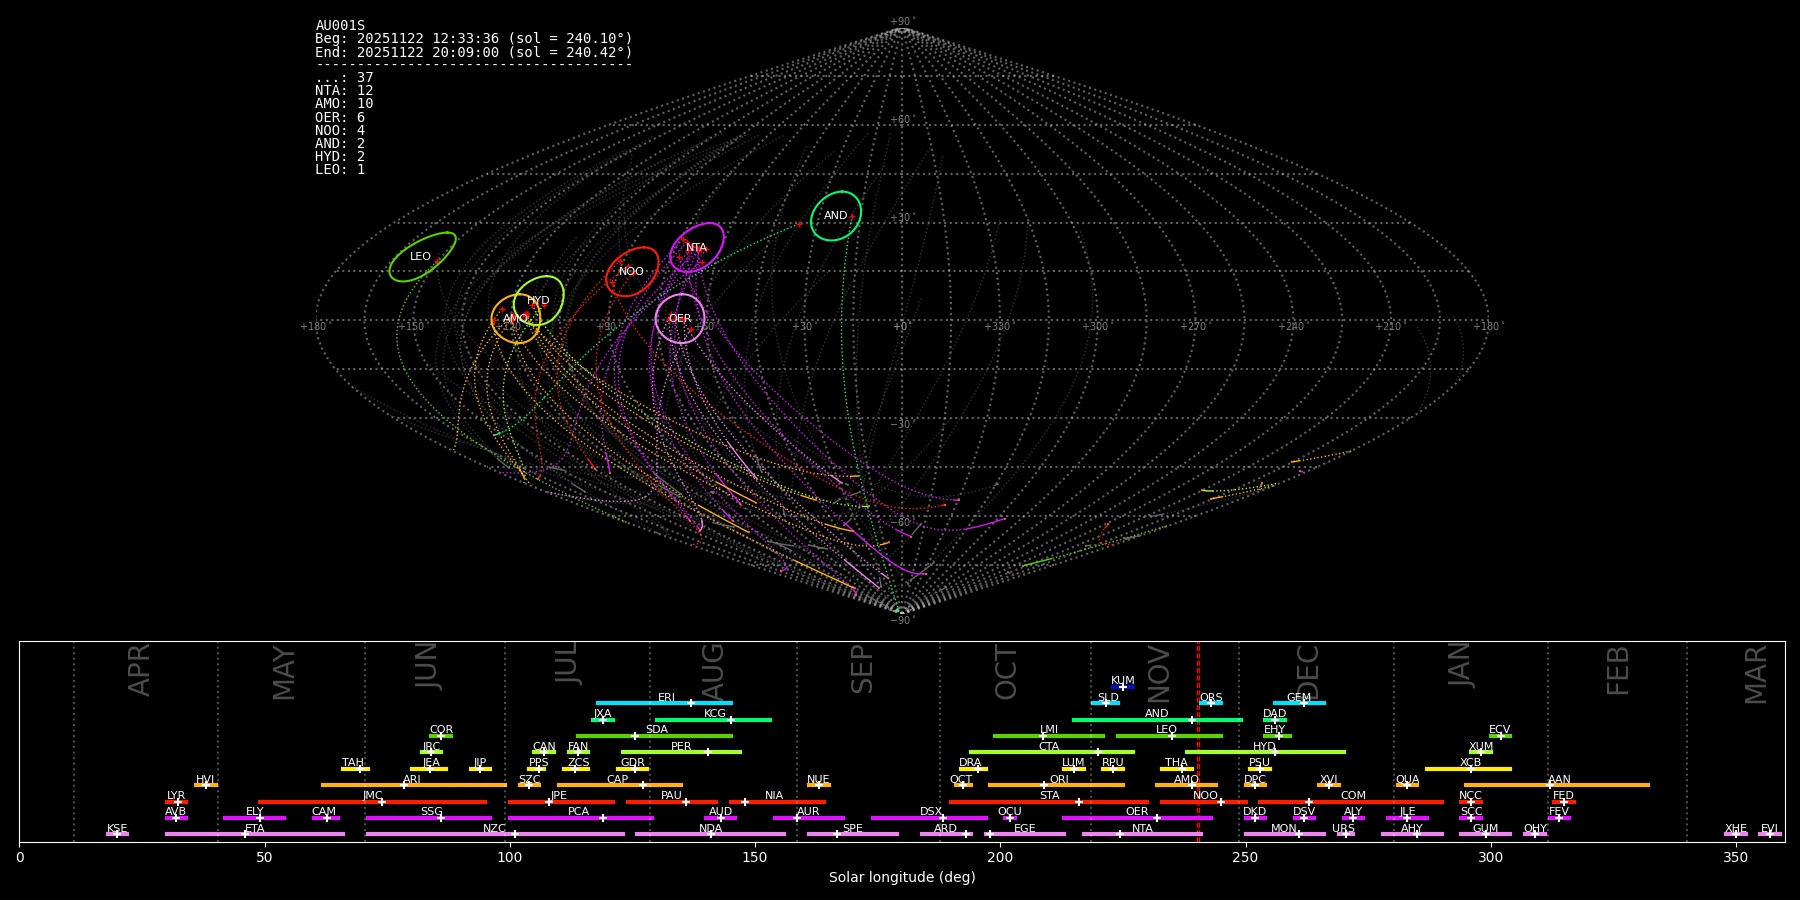Click the GEM shower activity bar
The height and width of the screenshot is (900, 1800).
pyautogui.click(x=1299, y=703)
